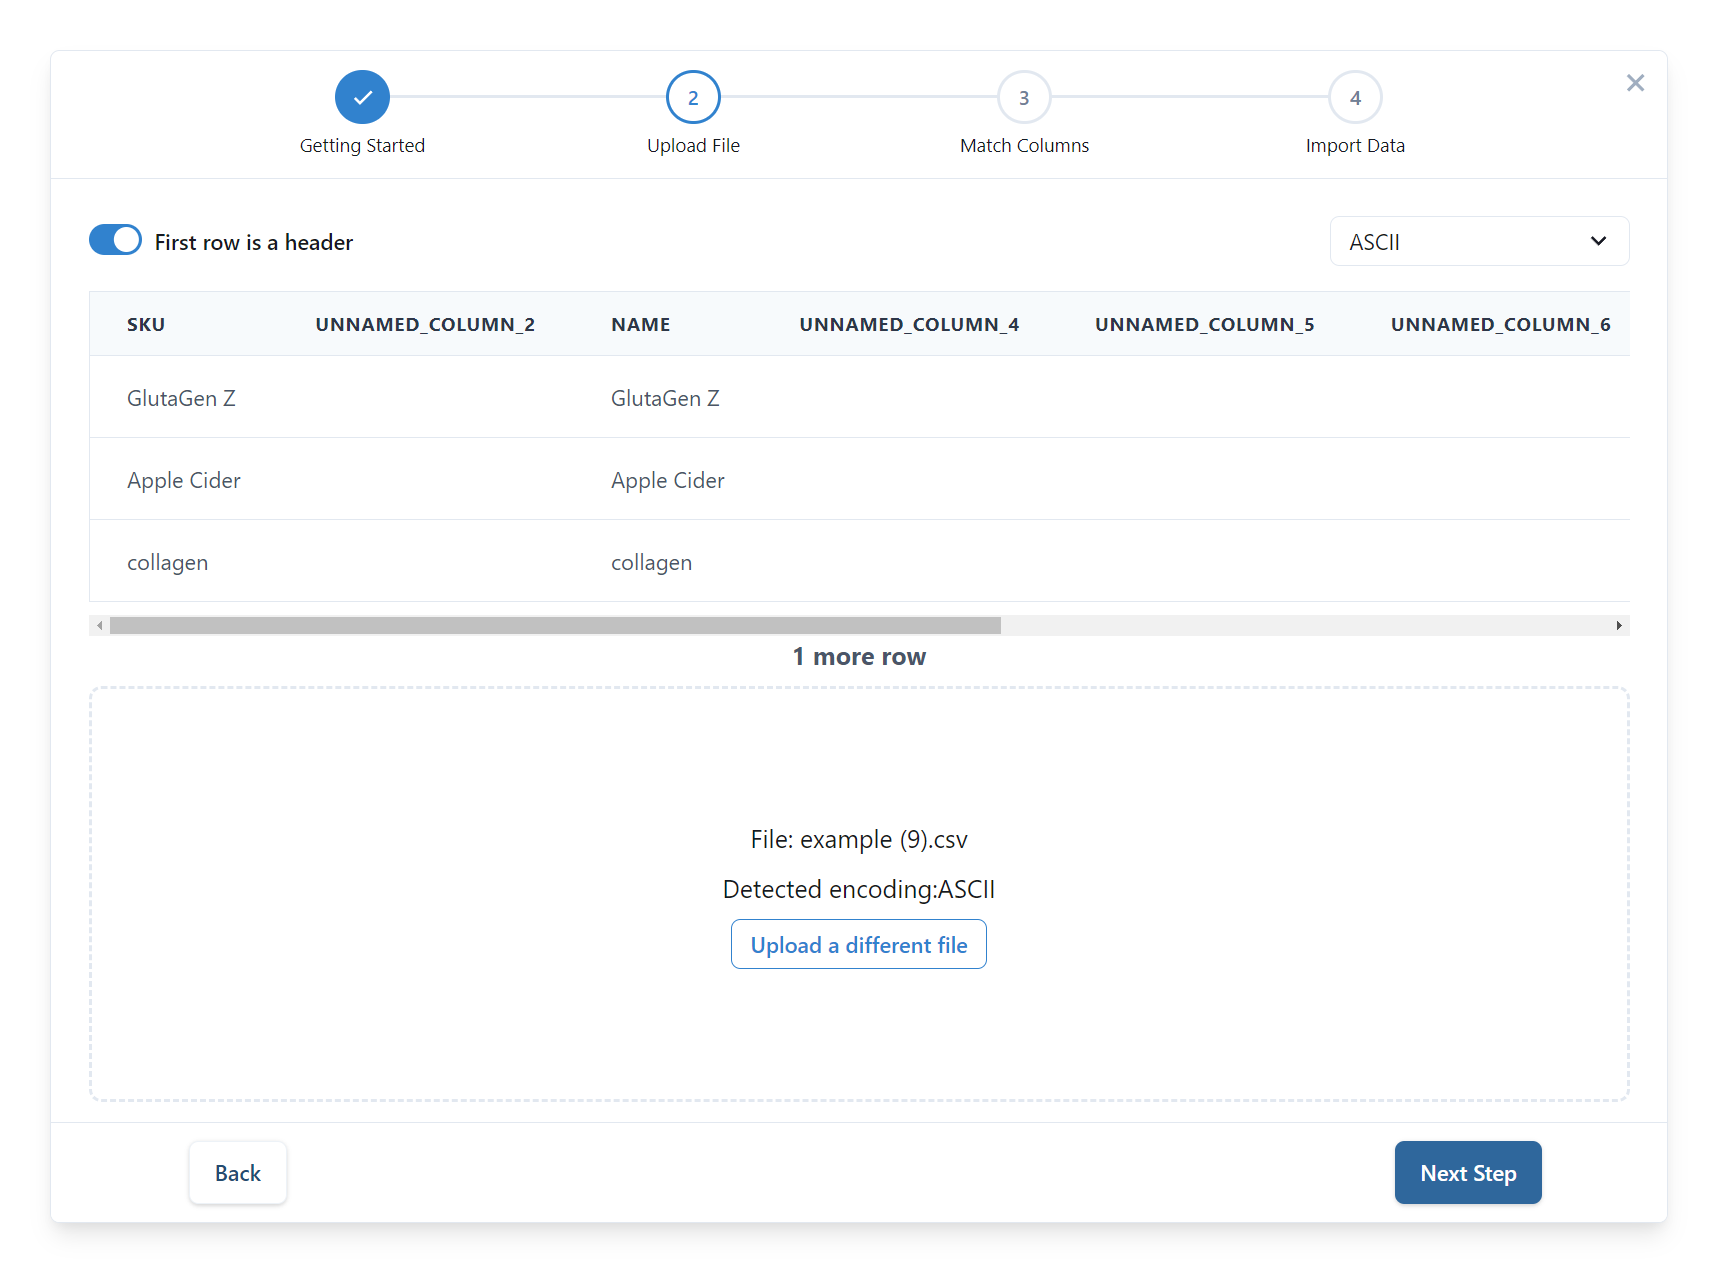The height and width of the screenshot is (1272, 1717).
Task: Select the collagen cell under NAME
Action: pos(651,562)
